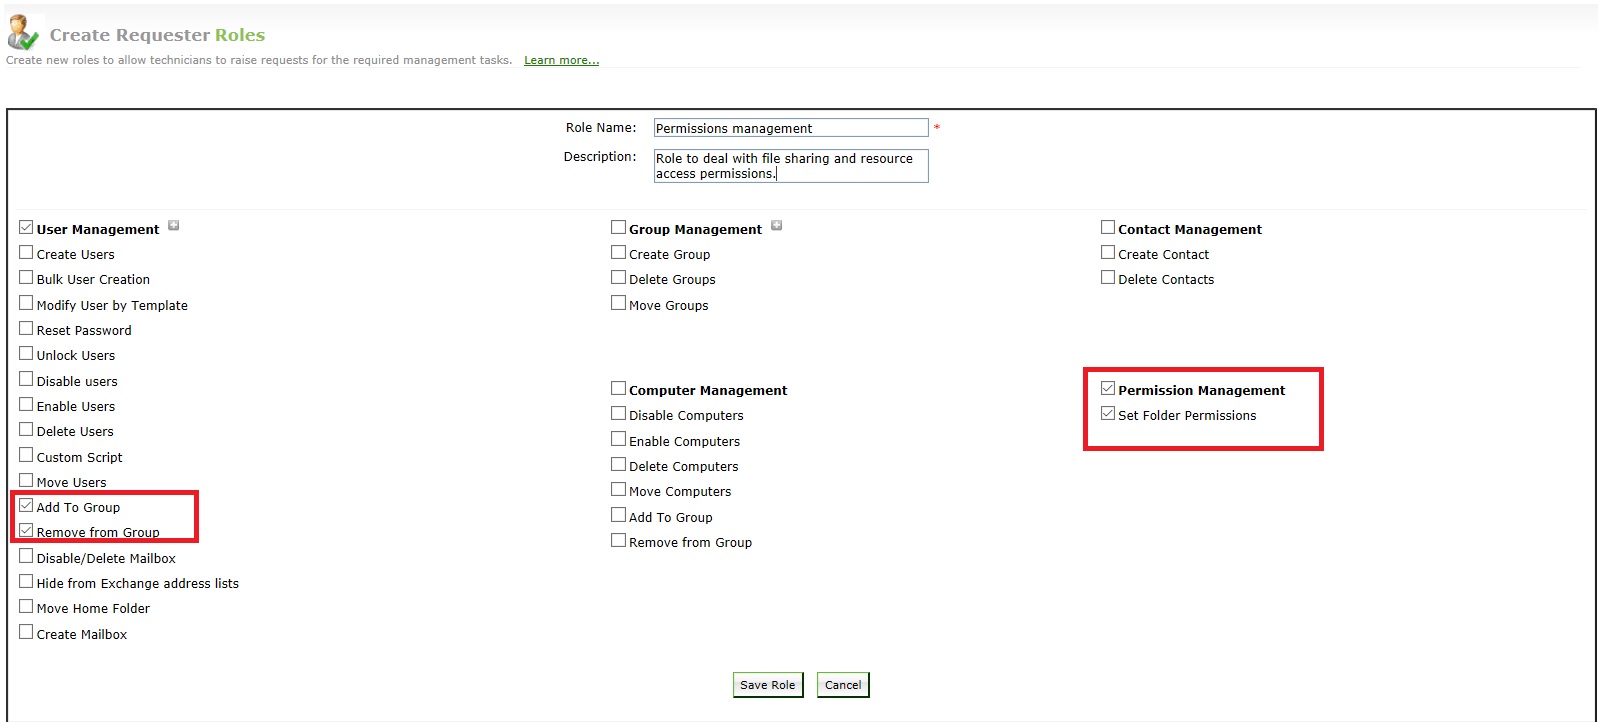Enable the Custom Script checkbox
The height and width of the screenshot is (722, 1598).
(26, 456)
